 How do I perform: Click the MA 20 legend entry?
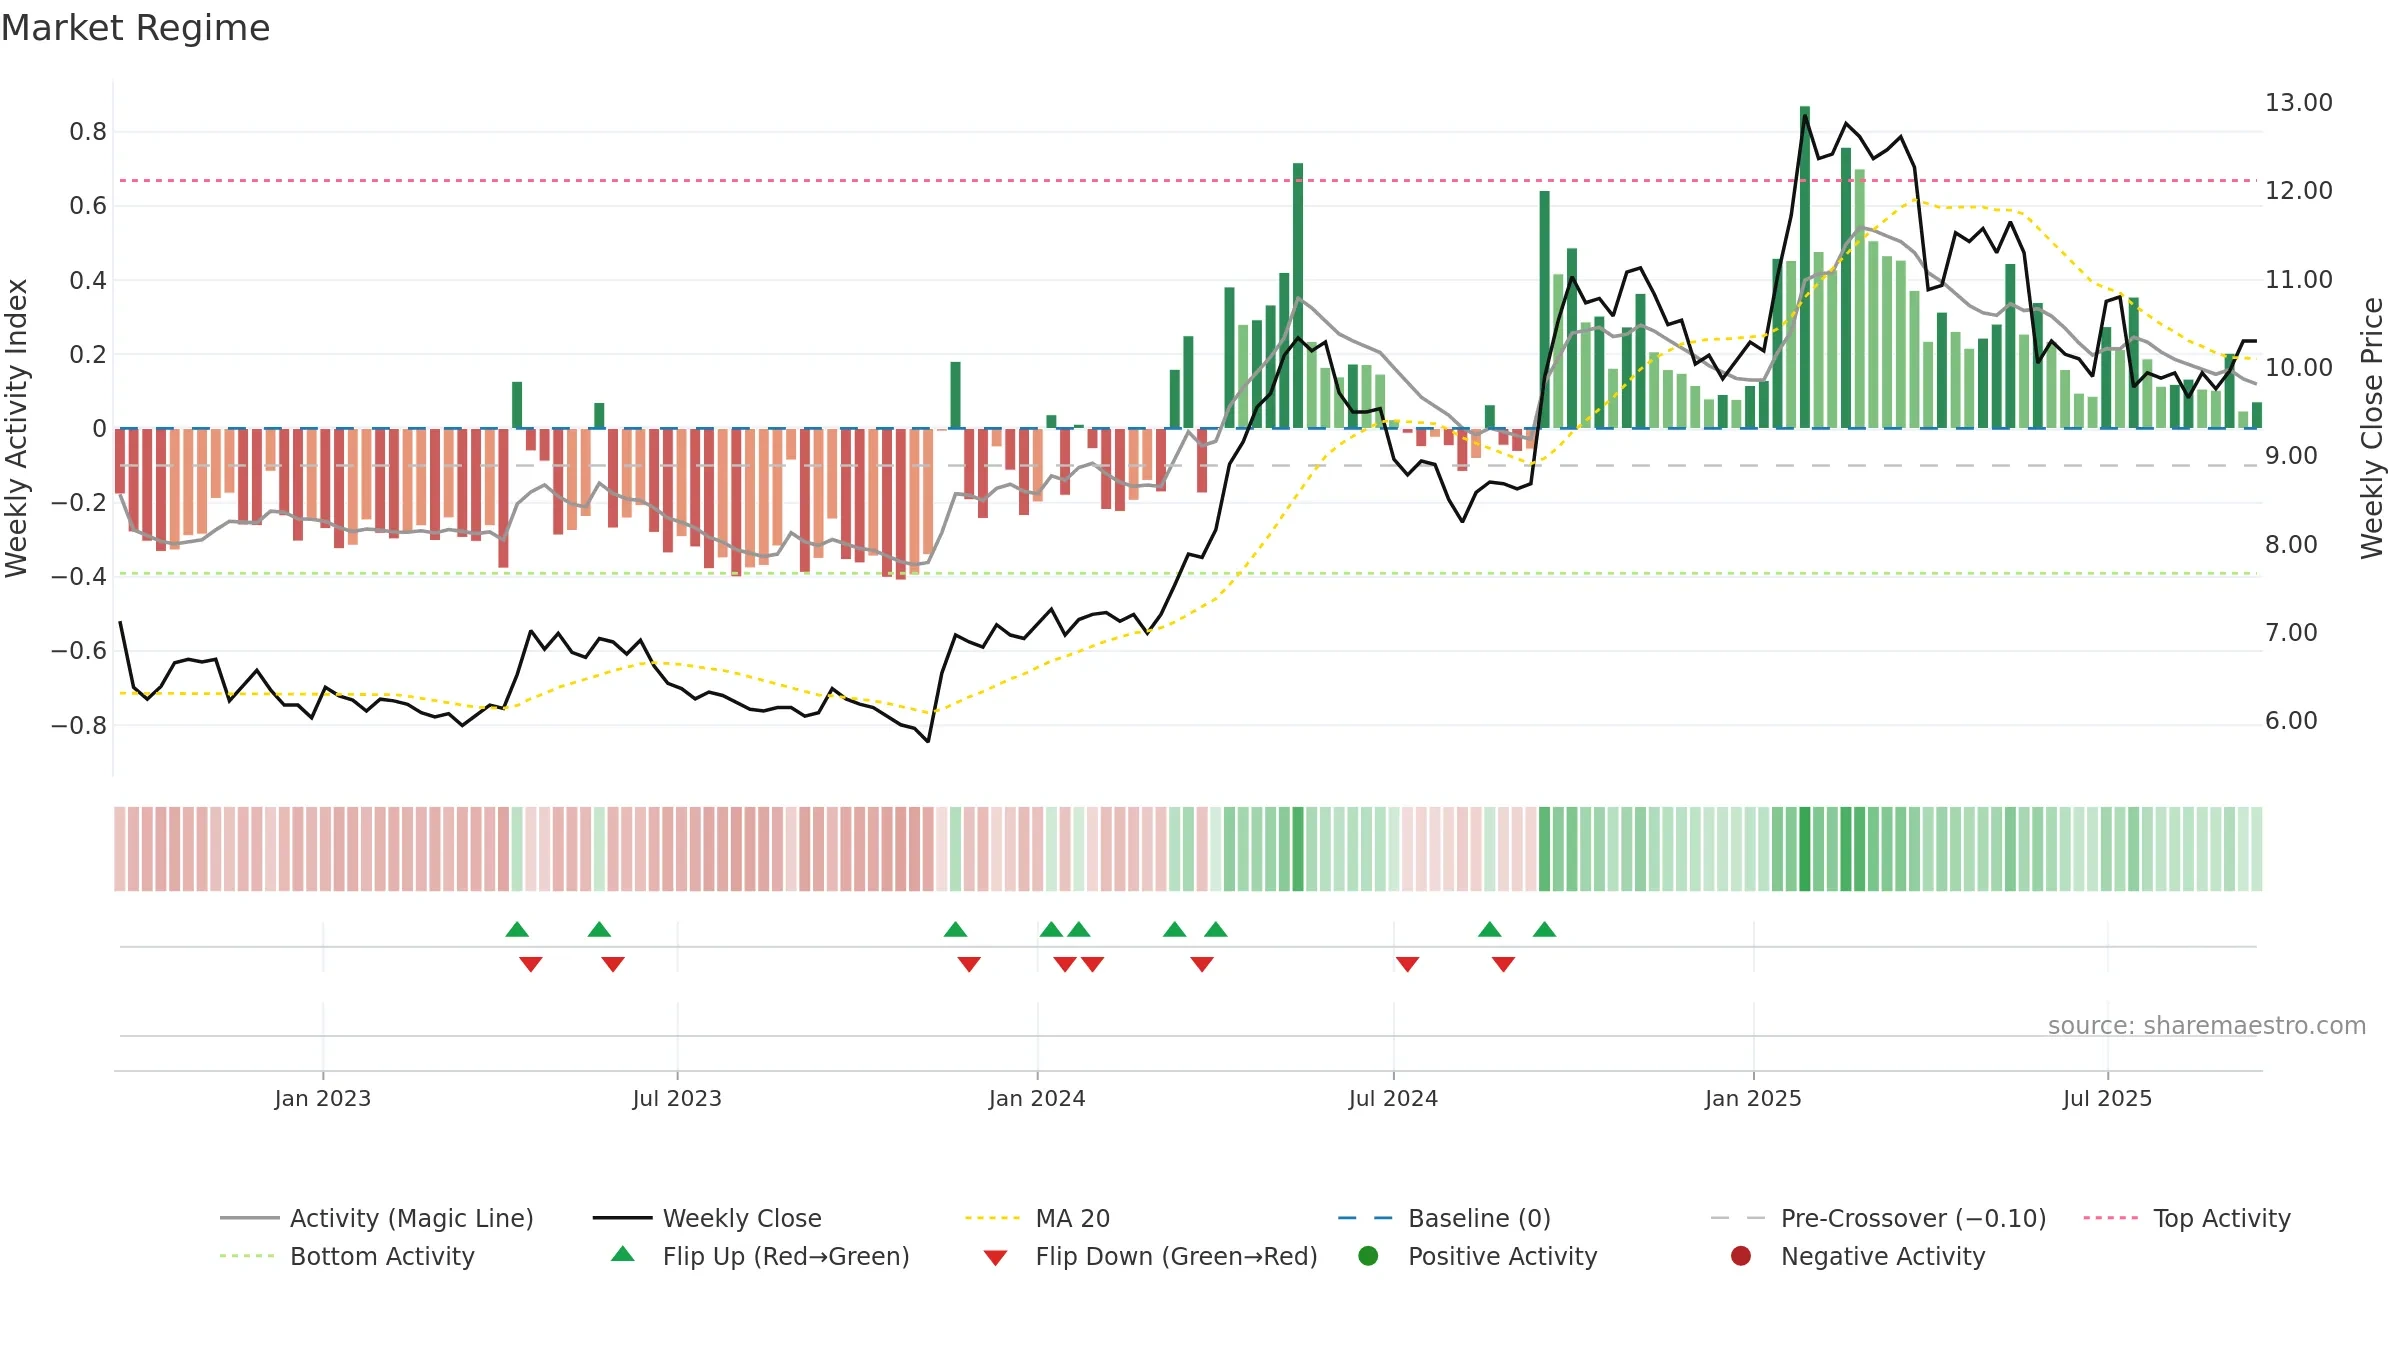(x=1038, y=1218)
